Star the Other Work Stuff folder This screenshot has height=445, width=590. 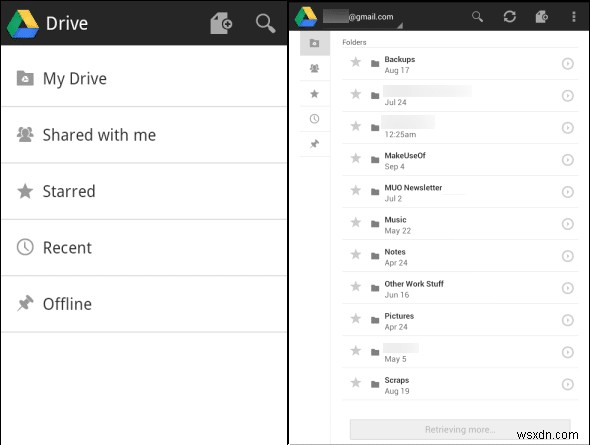tap(356, 287)
